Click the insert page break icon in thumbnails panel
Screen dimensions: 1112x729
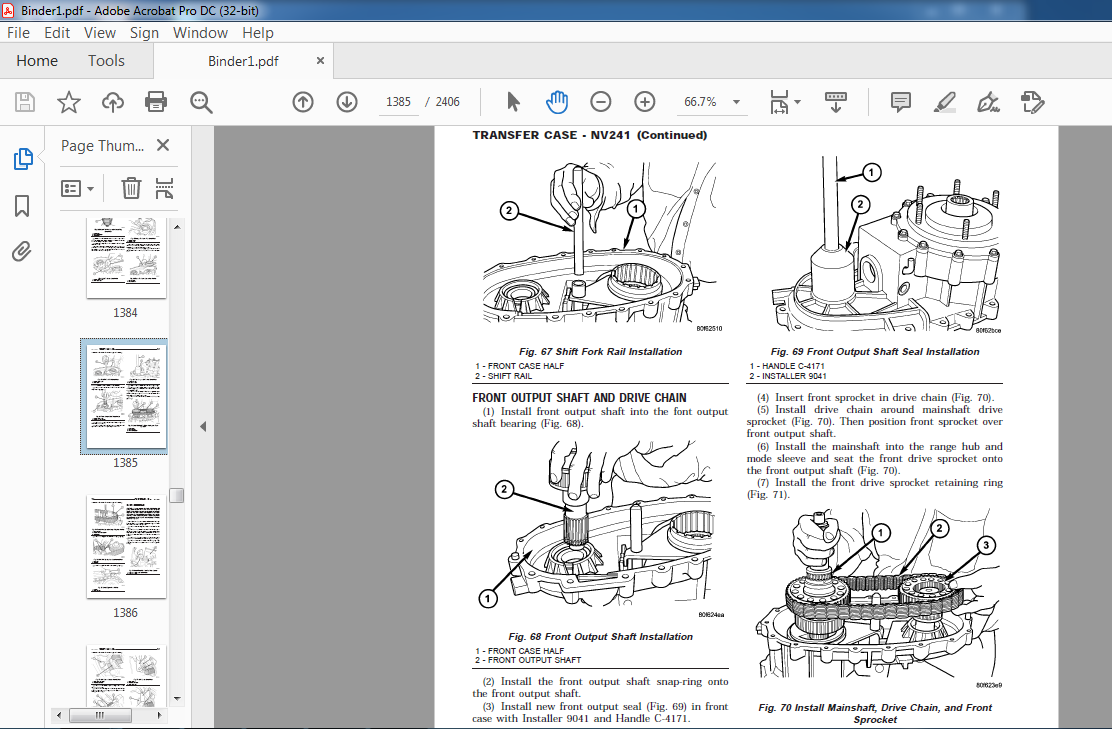tap(164, 189)
